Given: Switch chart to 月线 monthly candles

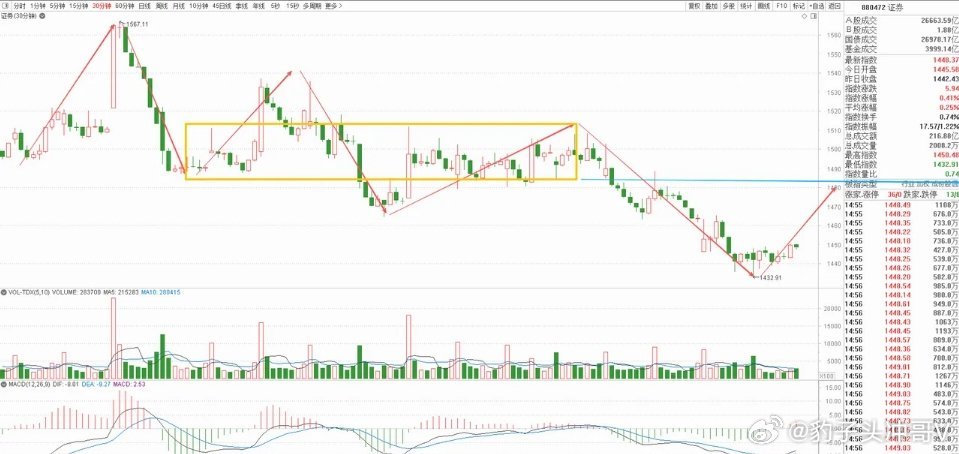Looking at the screenshot, I should point(179,6).
